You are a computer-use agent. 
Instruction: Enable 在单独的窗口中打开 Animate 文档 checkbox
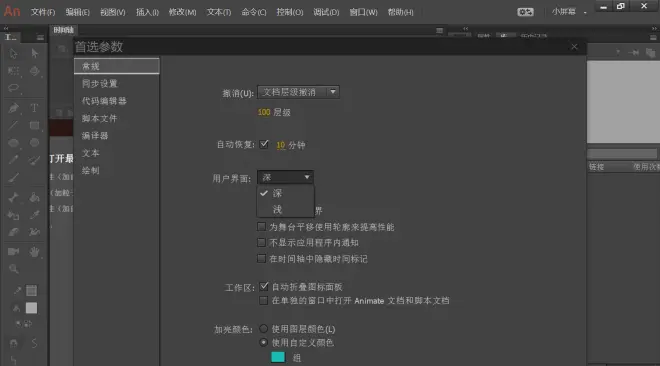(x=263, y=300)
